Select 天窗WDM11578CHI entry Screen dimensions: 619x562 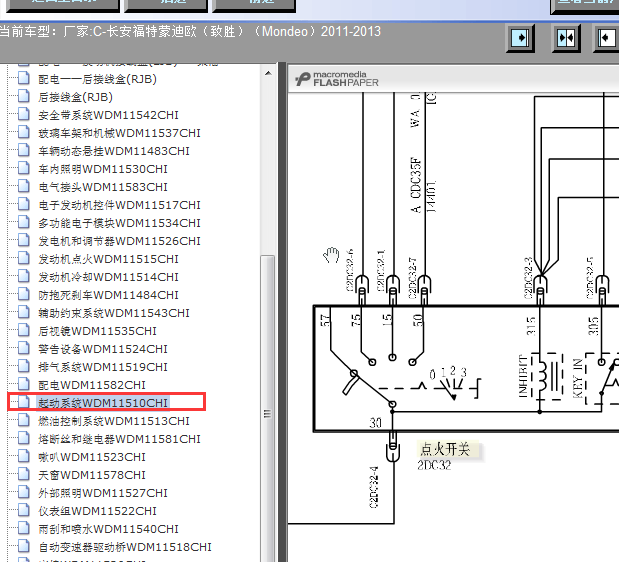[x=92, y=475]
